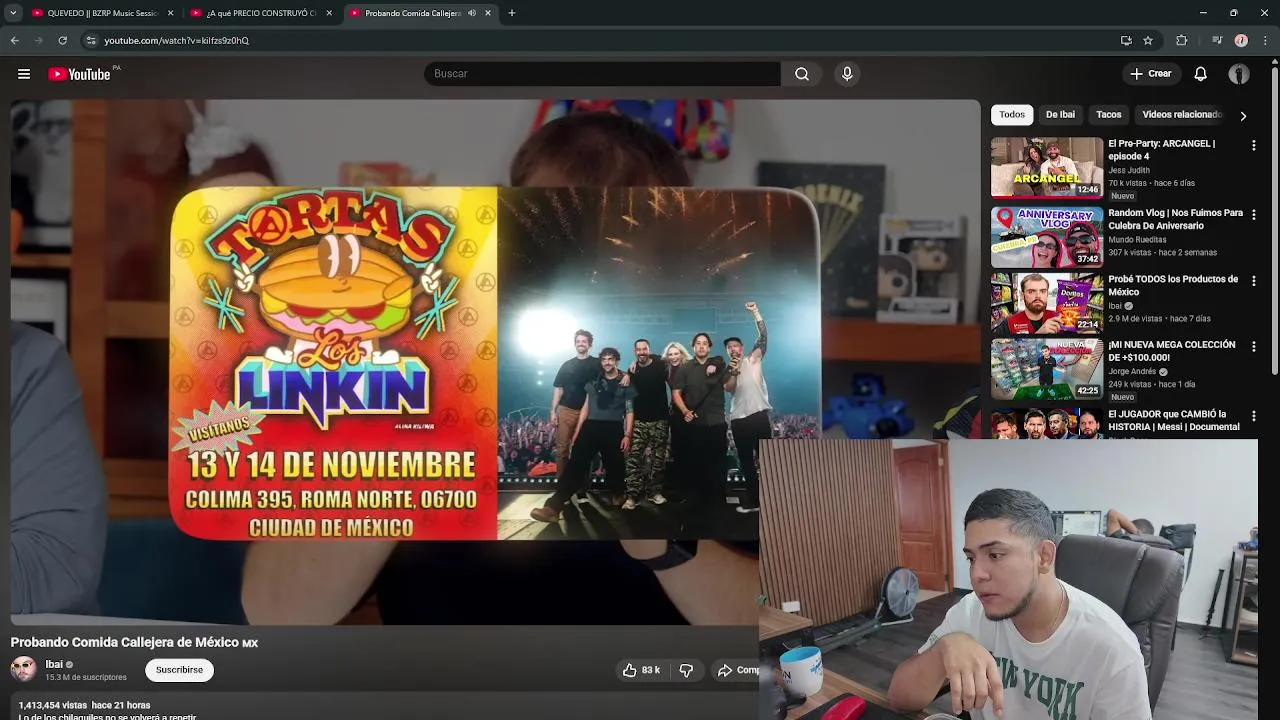1280x720 pixels.
Task: Share the video with the arrow icon
Action: point(725,670)
